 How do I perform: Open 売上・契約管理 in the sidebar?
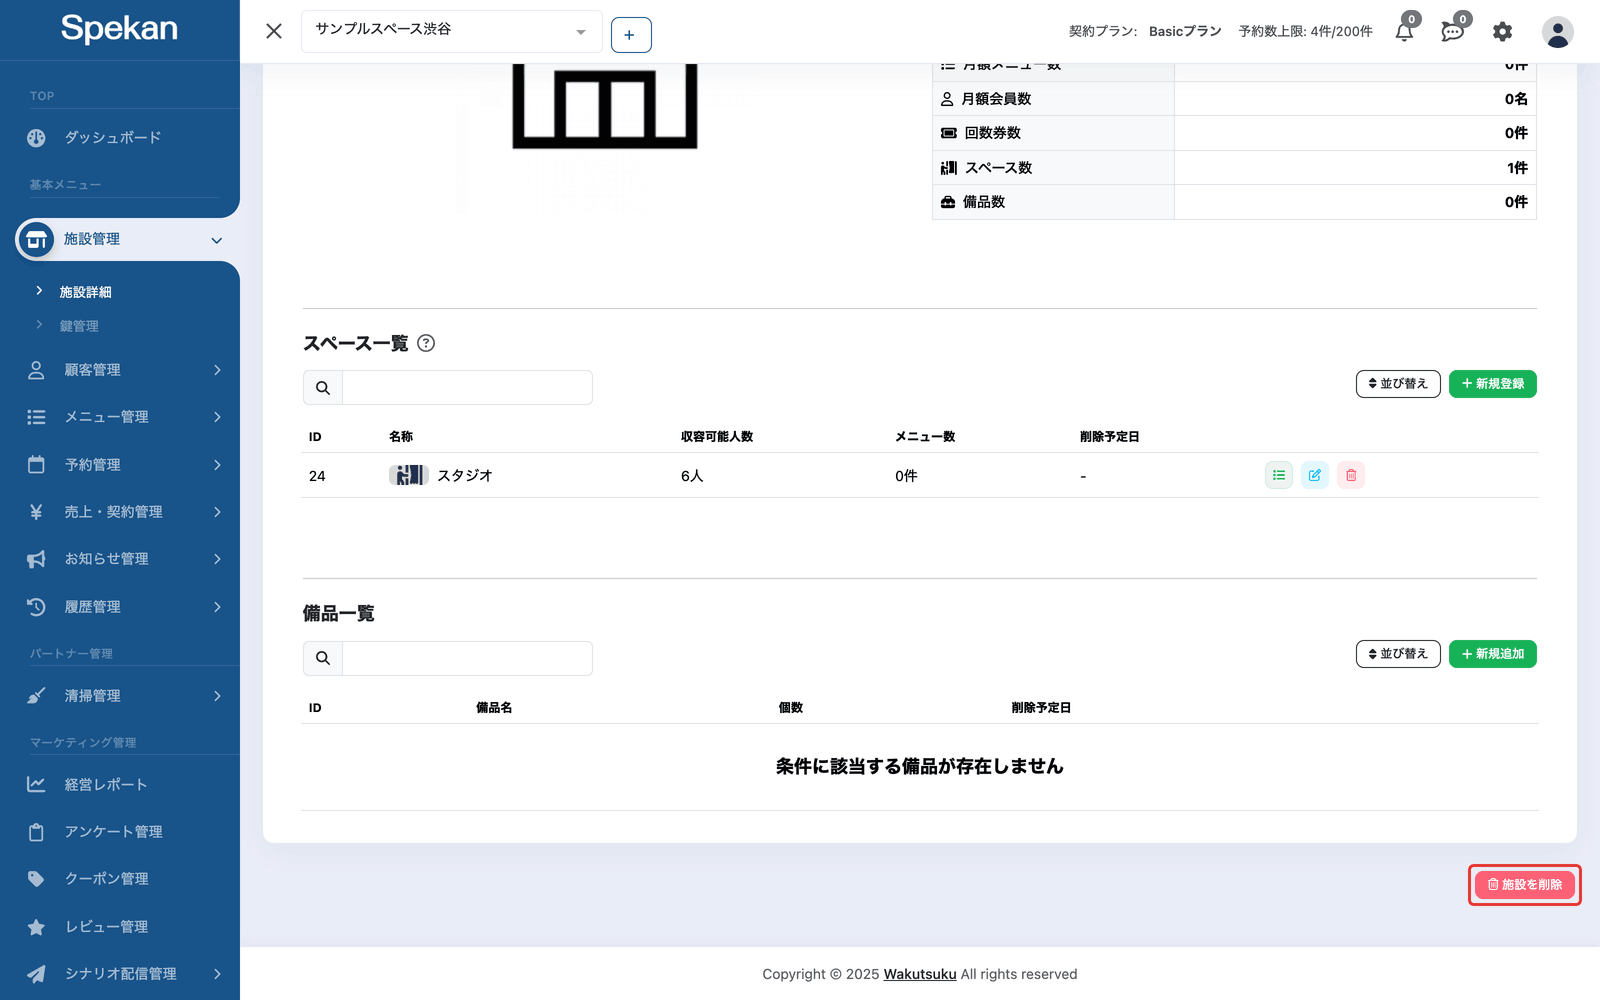[114, 512]
